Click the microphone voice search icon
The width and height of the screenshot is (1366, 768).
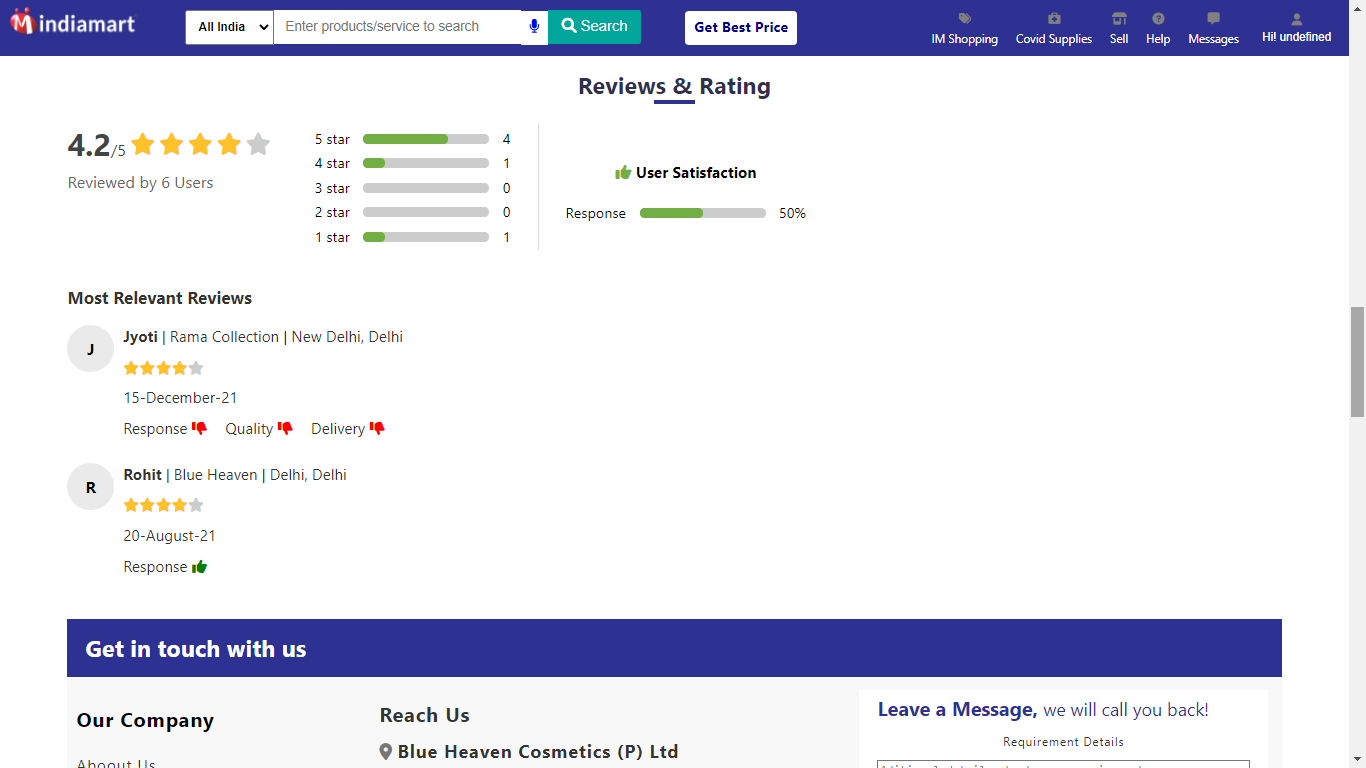534,27
